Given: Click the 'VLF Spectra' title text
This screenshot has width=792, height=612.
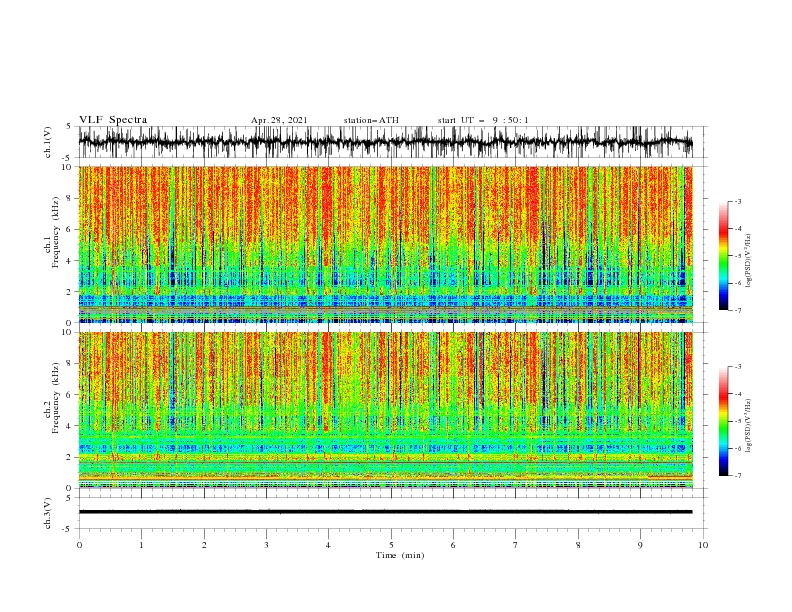Looking at the screenshot, I should coord(113,120).
